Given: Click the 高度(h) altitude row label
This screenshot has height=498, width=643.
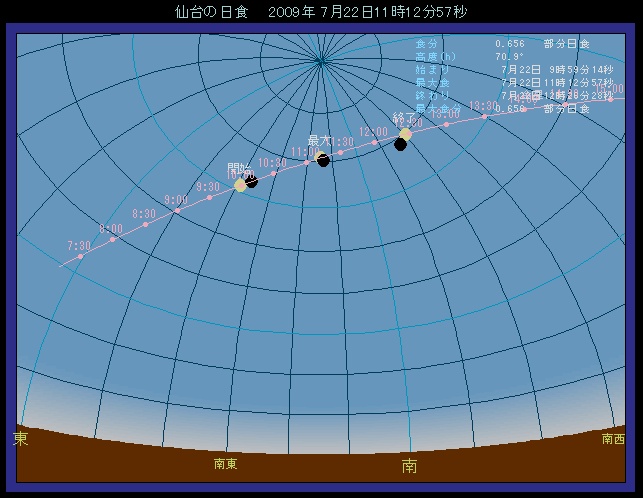Looking at the screenshot, I should coord(434,56).
